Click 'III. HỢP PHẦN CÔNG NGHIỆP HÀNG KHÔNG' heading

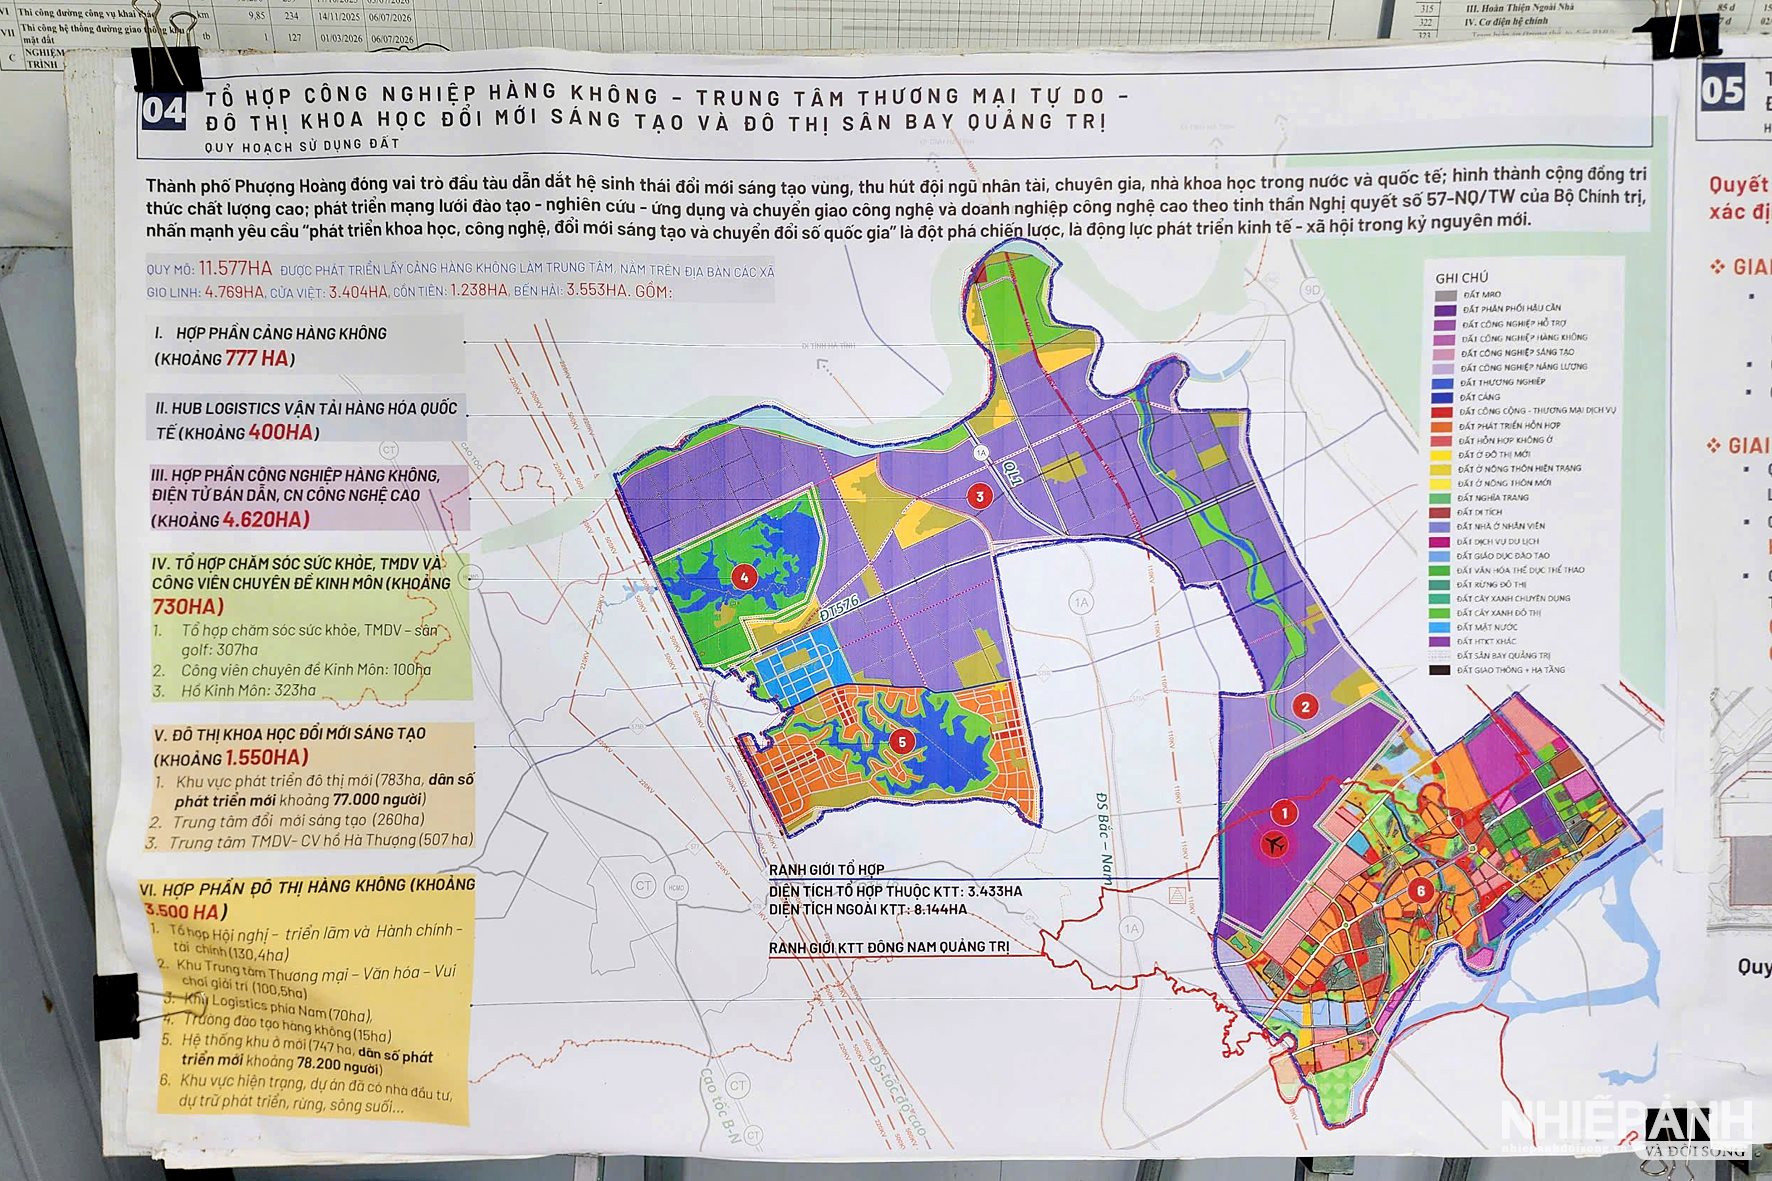[296, 476]
